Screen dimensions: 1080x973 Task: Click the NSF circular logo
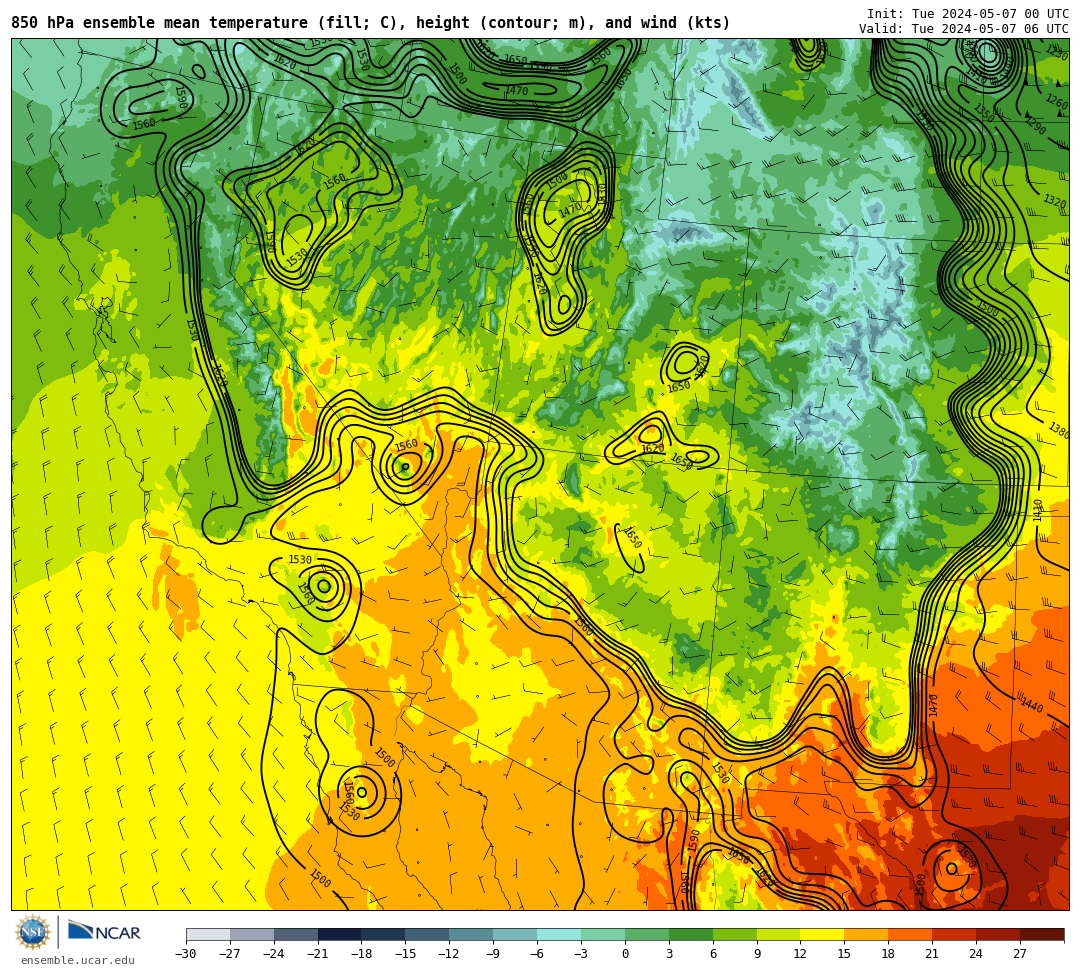32,933
